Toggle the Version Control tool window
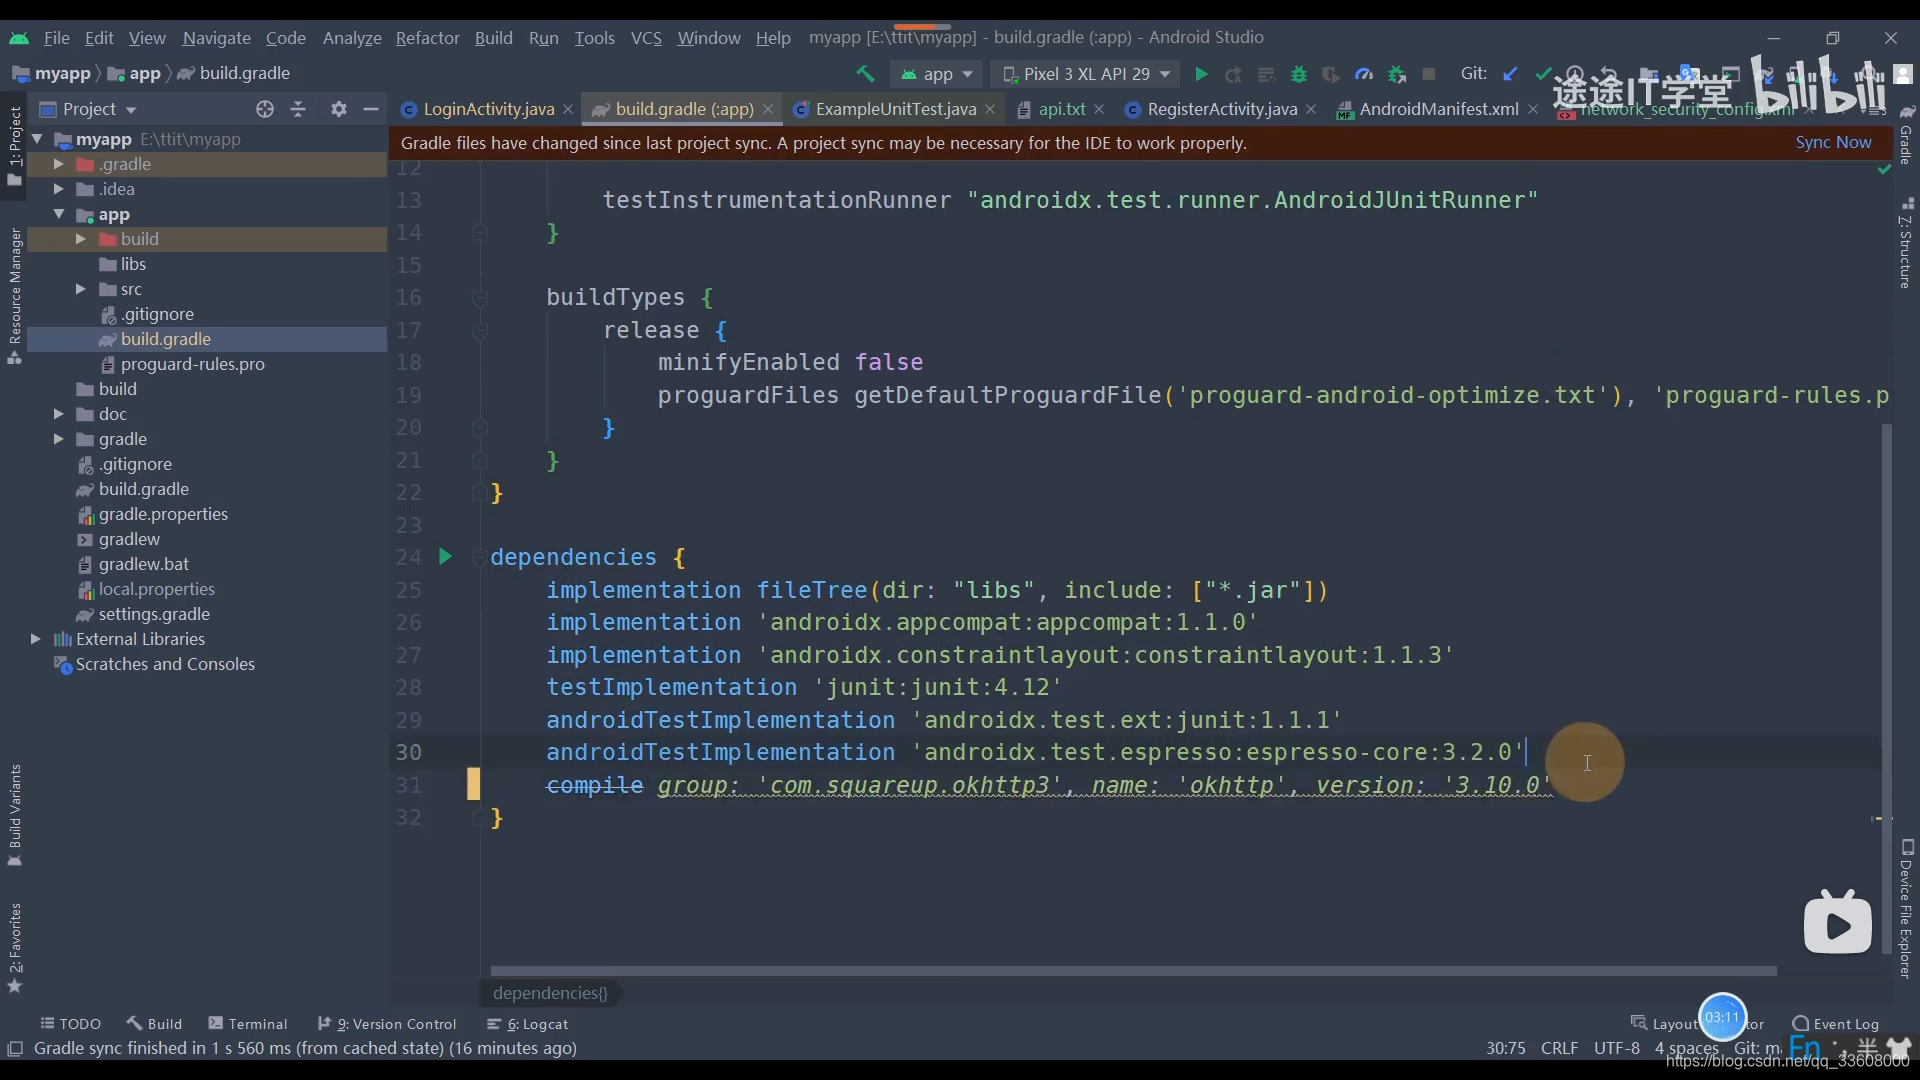The height and width of the screenshot is (1080, 1920). [x=387, y=1024]
